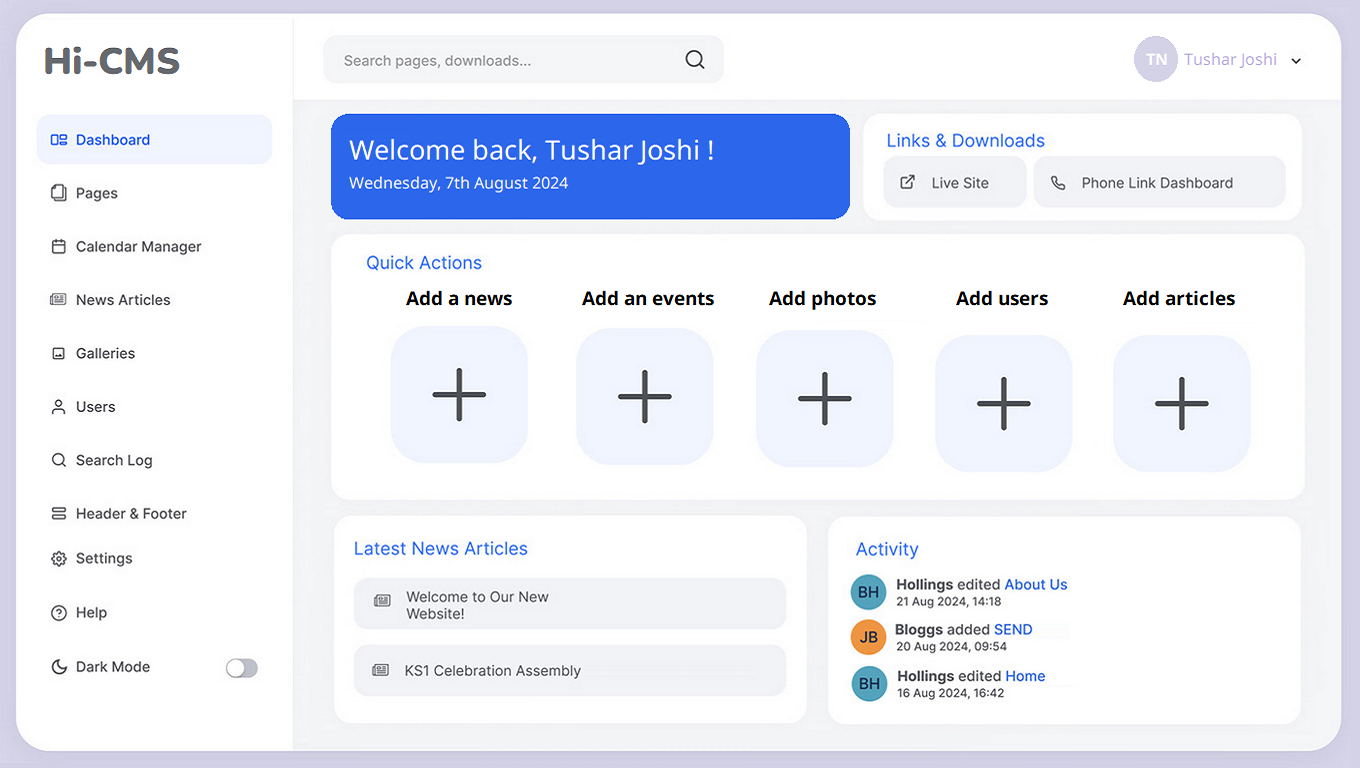Image resolution: width=1360 pixels, height=768 pixels.
Task: Click the Settings gear icon in sidebar
Action: [x=59, y=559]
